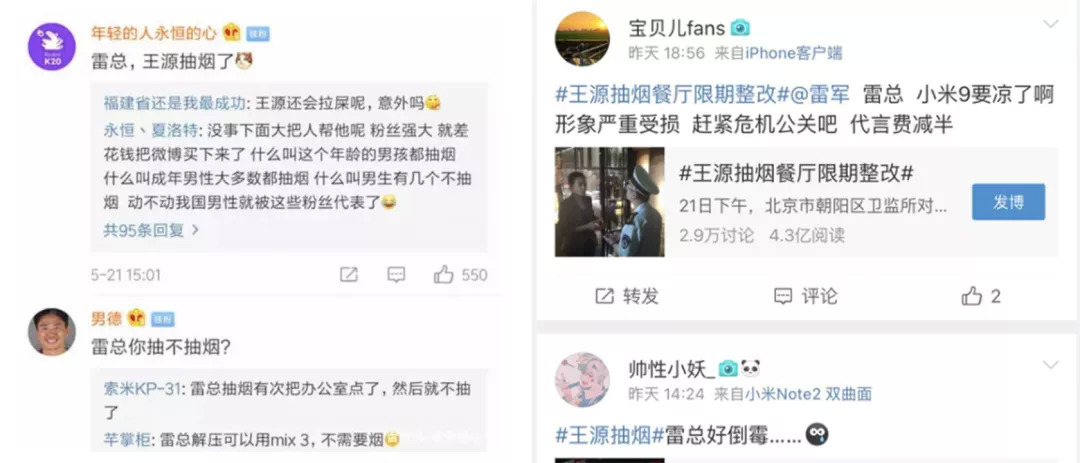This screenshot has width=1080, height=463.
Task: Open 年轻的人永恒的心 purple K20 avatar
Action: click(x=52, y=47)
